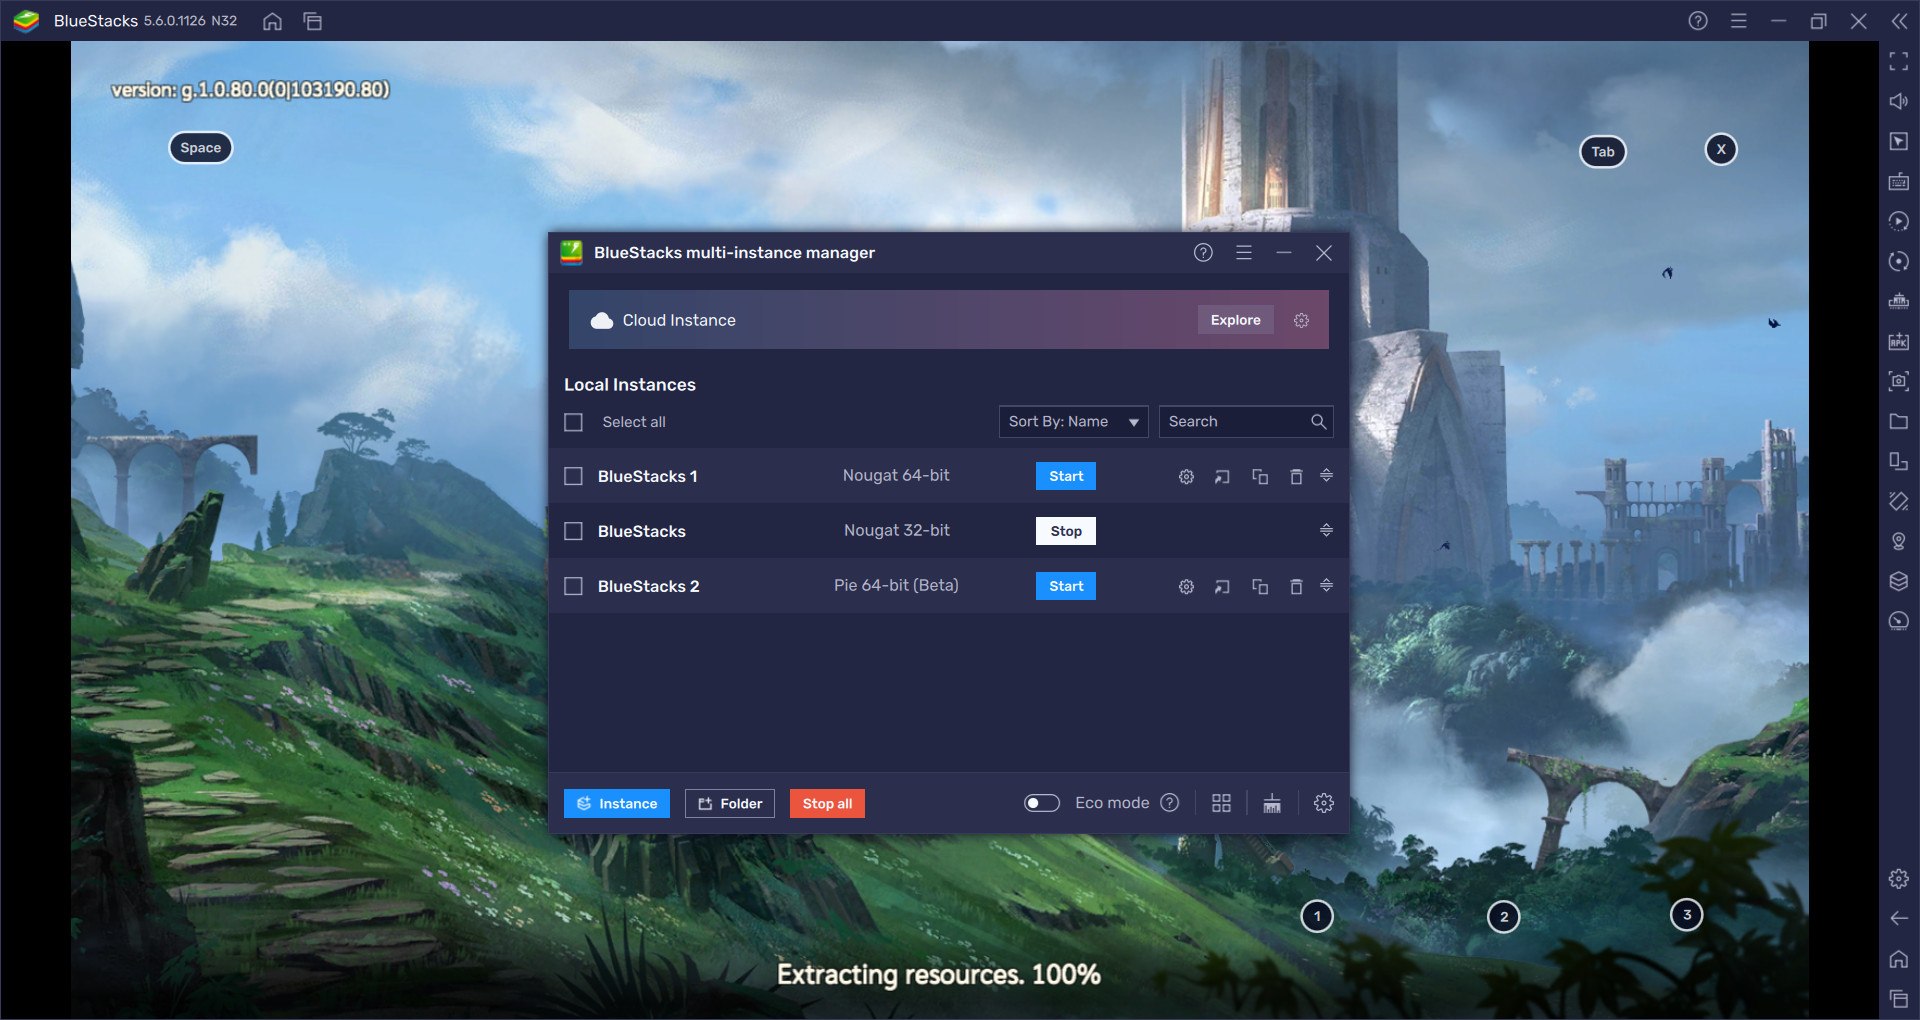Go to Android home from the sidebar
The image size is (1920, 1020).
point(1898,959)
